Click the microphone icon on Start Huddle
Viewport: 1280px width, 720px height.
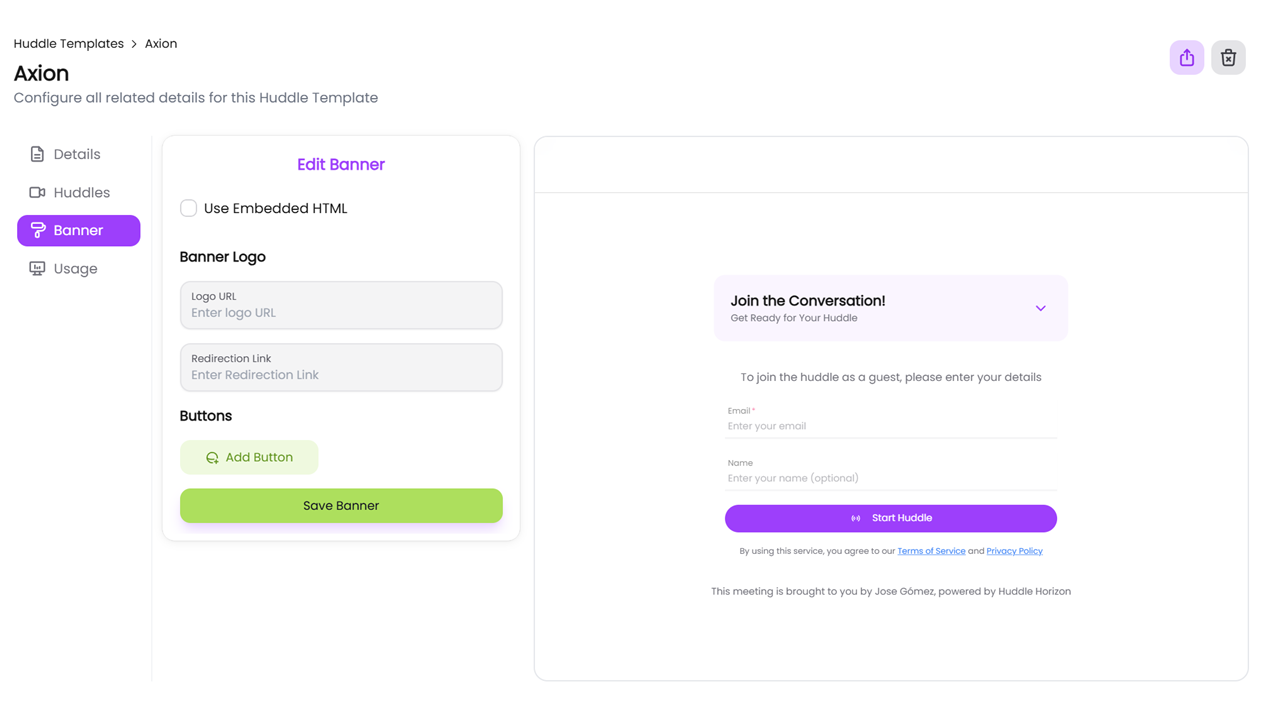coord(855,518)
